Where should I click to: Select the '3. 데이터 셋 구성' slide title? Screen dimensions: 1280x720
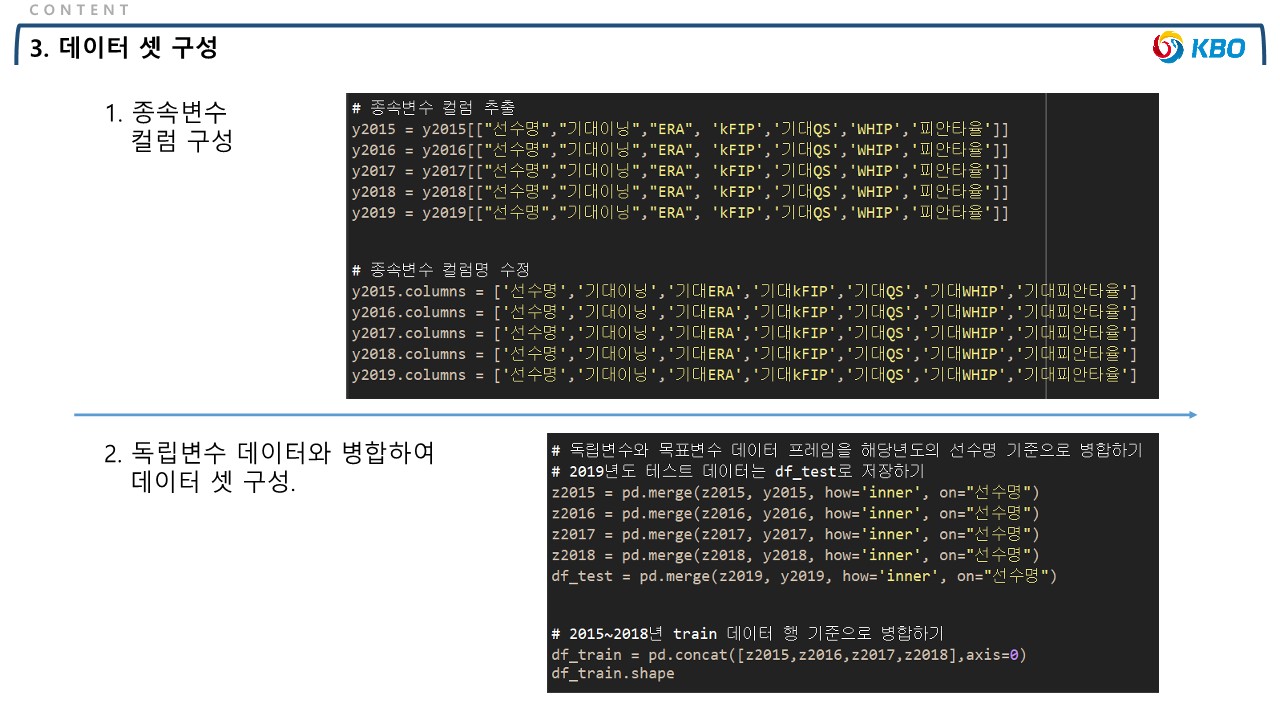pyautogui.click(x=125, y=48)
